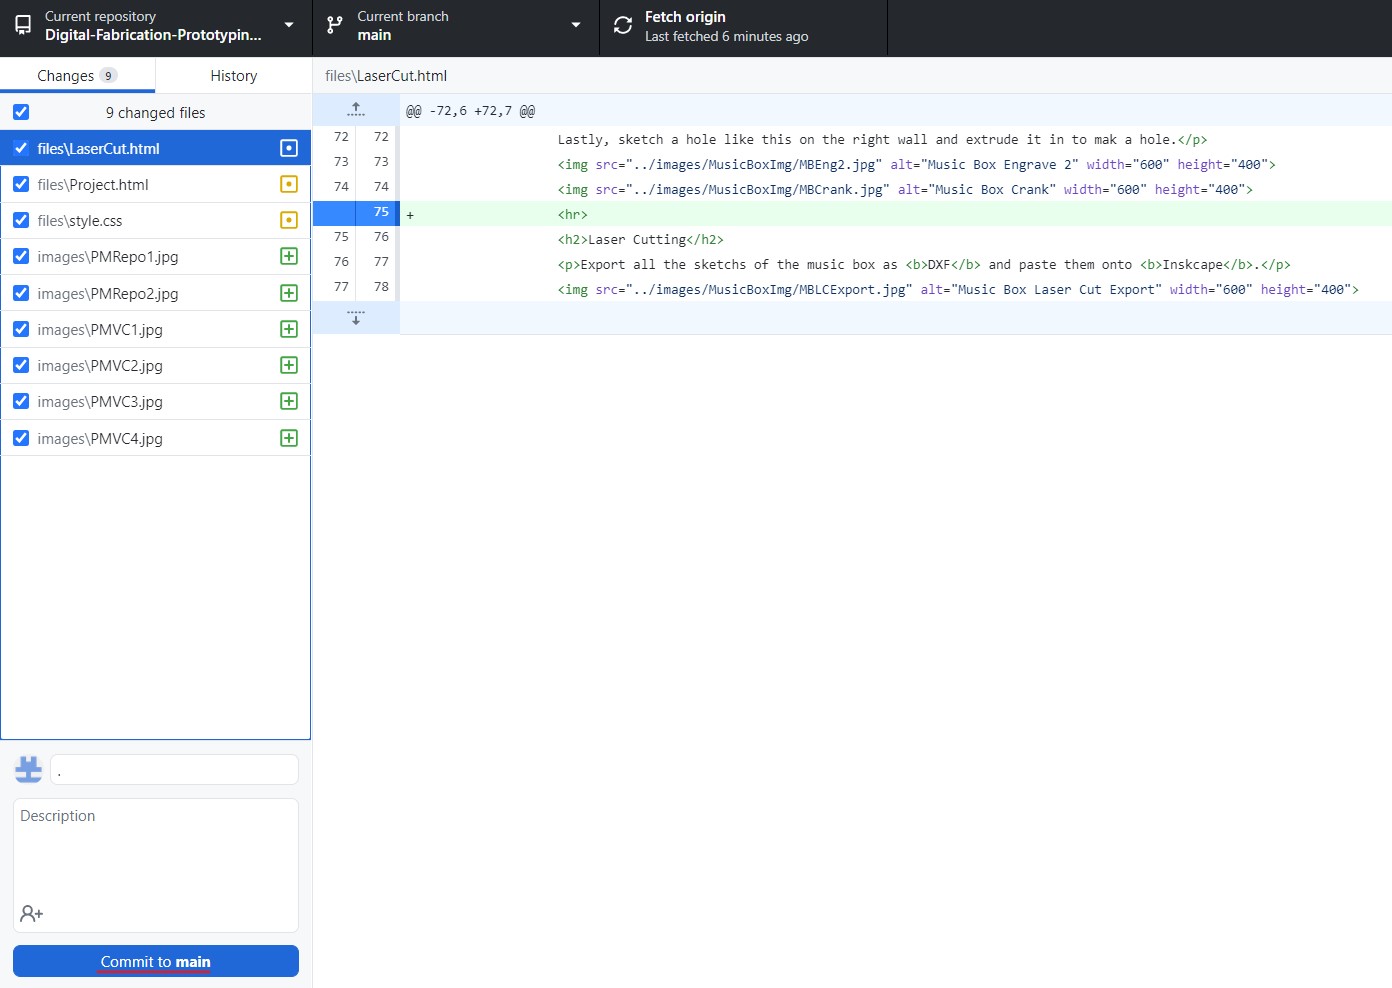The height and width of the screenshot is (988, 1392).
Task: Click the commit author avatar icon
Action: (28, 769)
